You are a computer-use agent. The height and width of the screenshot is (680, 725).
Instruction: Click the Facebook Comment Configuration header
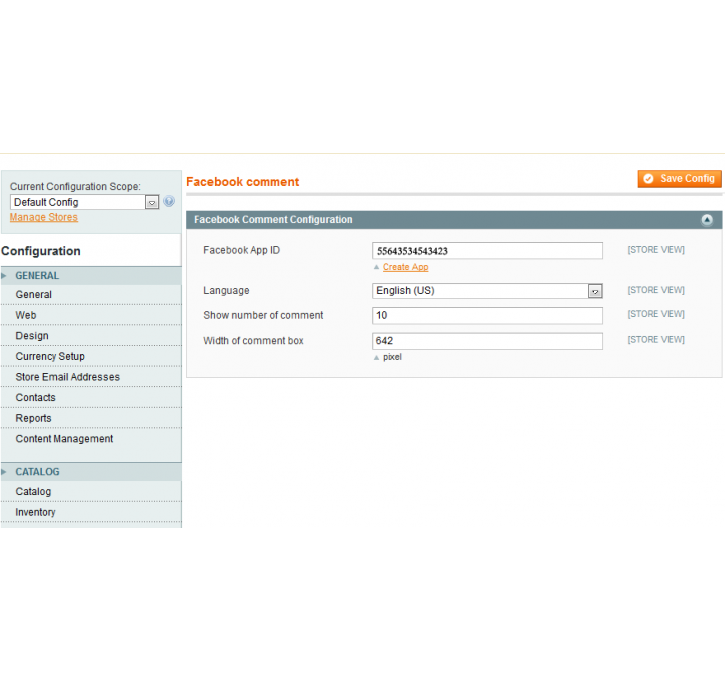454,220
